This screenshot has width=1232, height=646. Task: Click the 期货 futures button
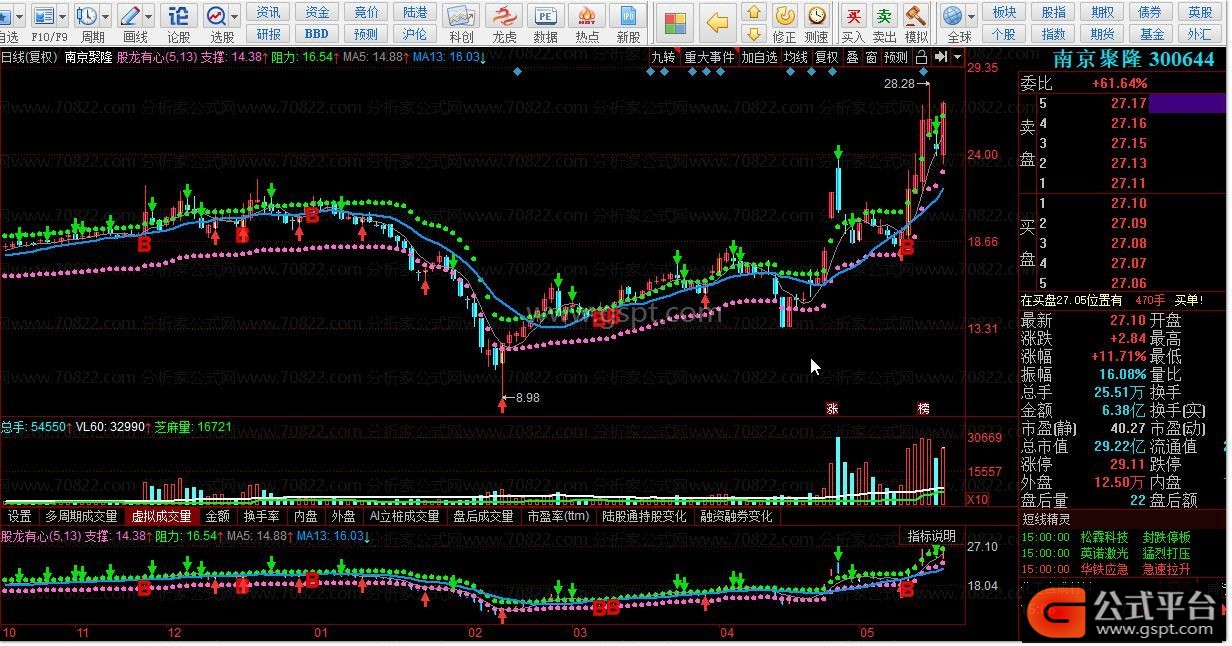coord(1102,33)
